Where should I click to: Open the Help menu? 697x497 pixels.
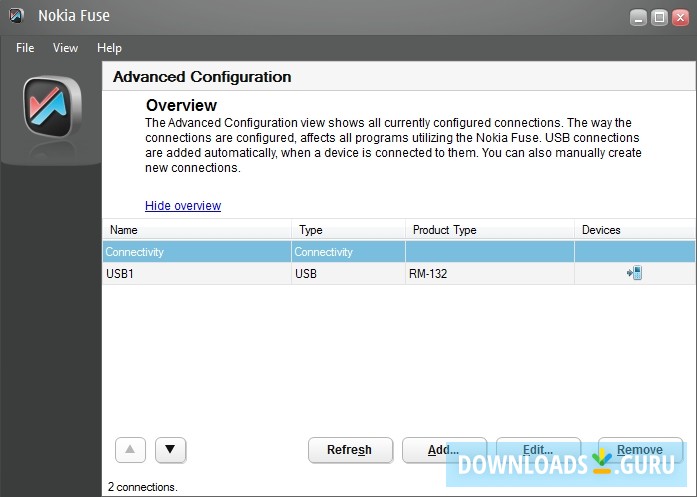[109, 48]
